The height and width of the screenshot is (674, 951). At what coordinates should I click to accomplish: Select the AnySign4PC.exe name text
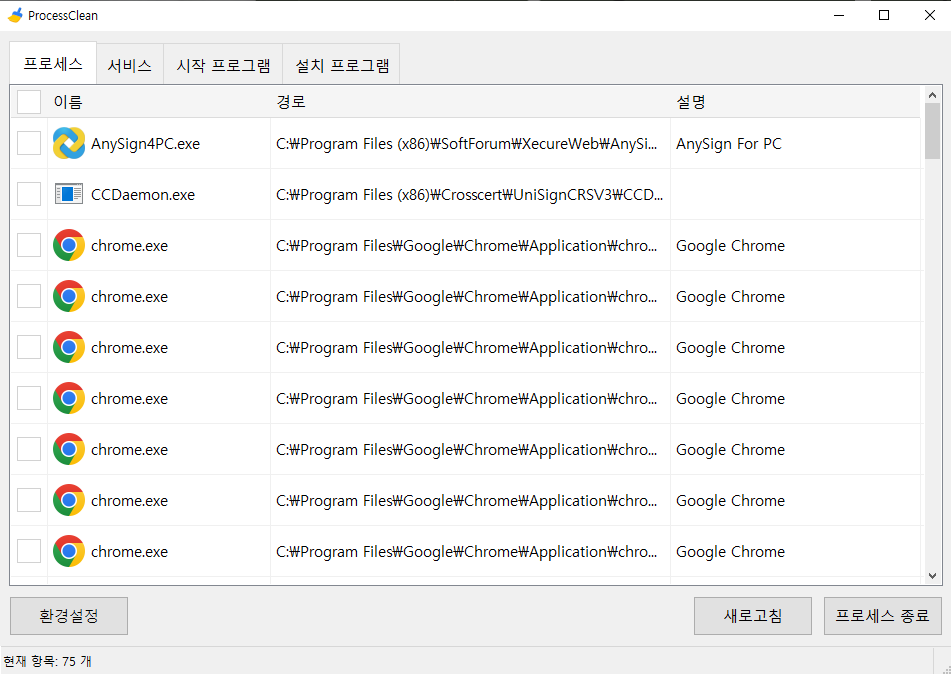pos(146,144)
